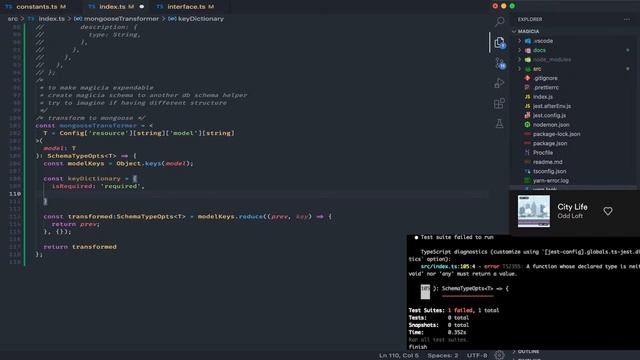The image size is (640, 360).
Task: Click src/index.ts:105:4 link in terminal
Action: point(448,267)
